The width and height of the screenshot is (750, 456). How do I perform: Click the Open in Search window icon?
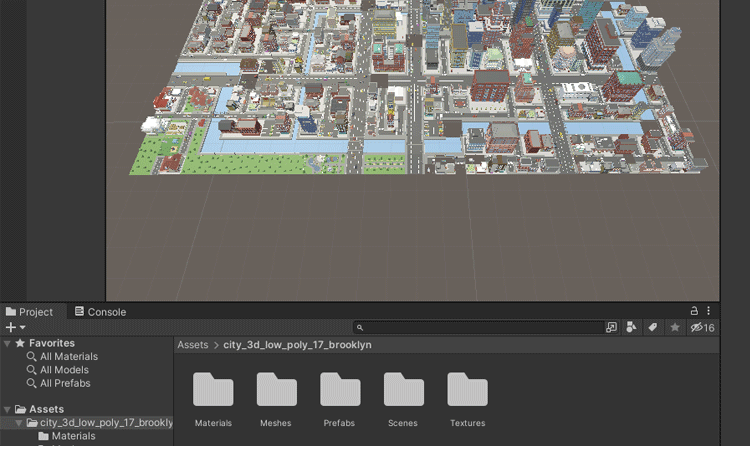pyautogui.click(x=612, y=327)
